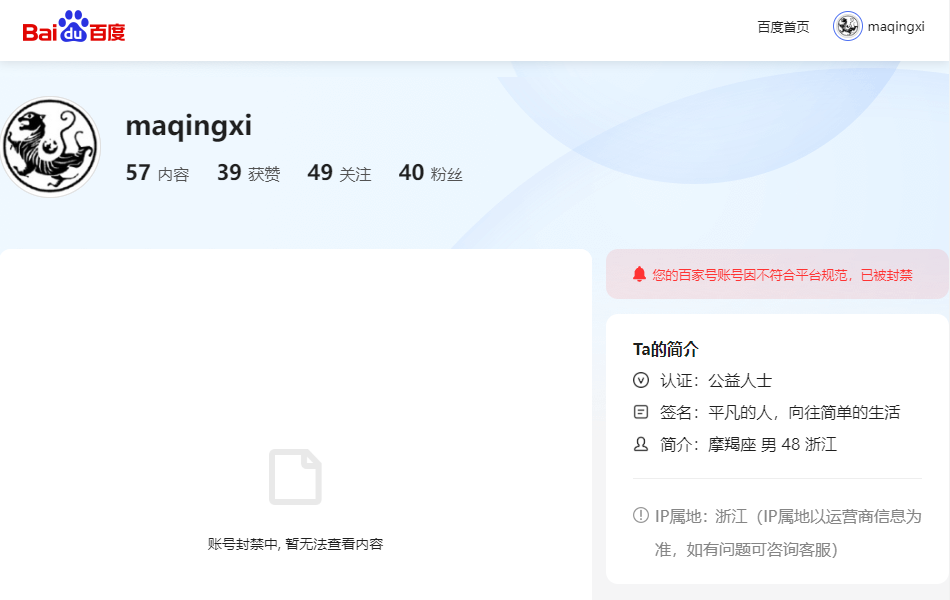Screen dimensions: 950x600
Task: Click the 认证 verification badge icon
Action: (641, 380)
